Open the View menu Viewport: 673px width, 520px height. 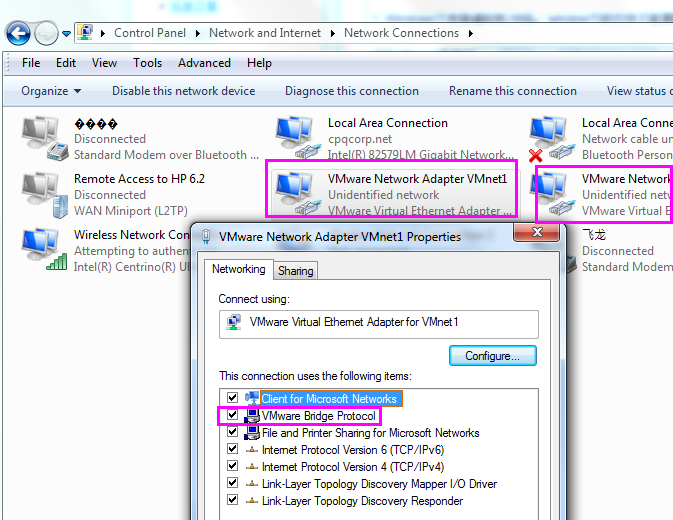(104, 63)
